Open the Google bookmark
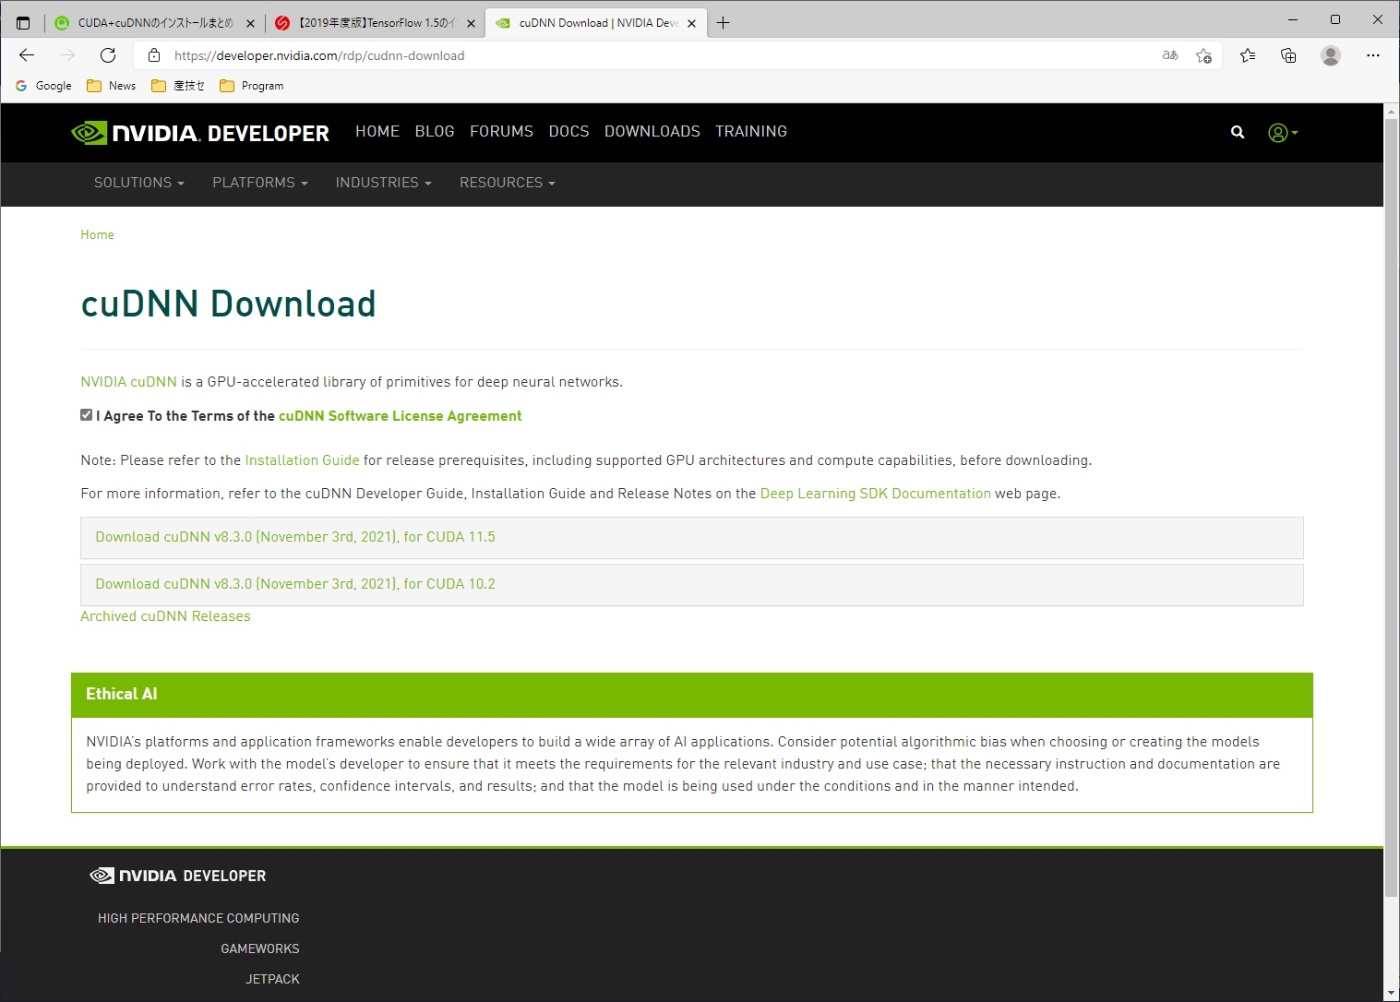 43,86
